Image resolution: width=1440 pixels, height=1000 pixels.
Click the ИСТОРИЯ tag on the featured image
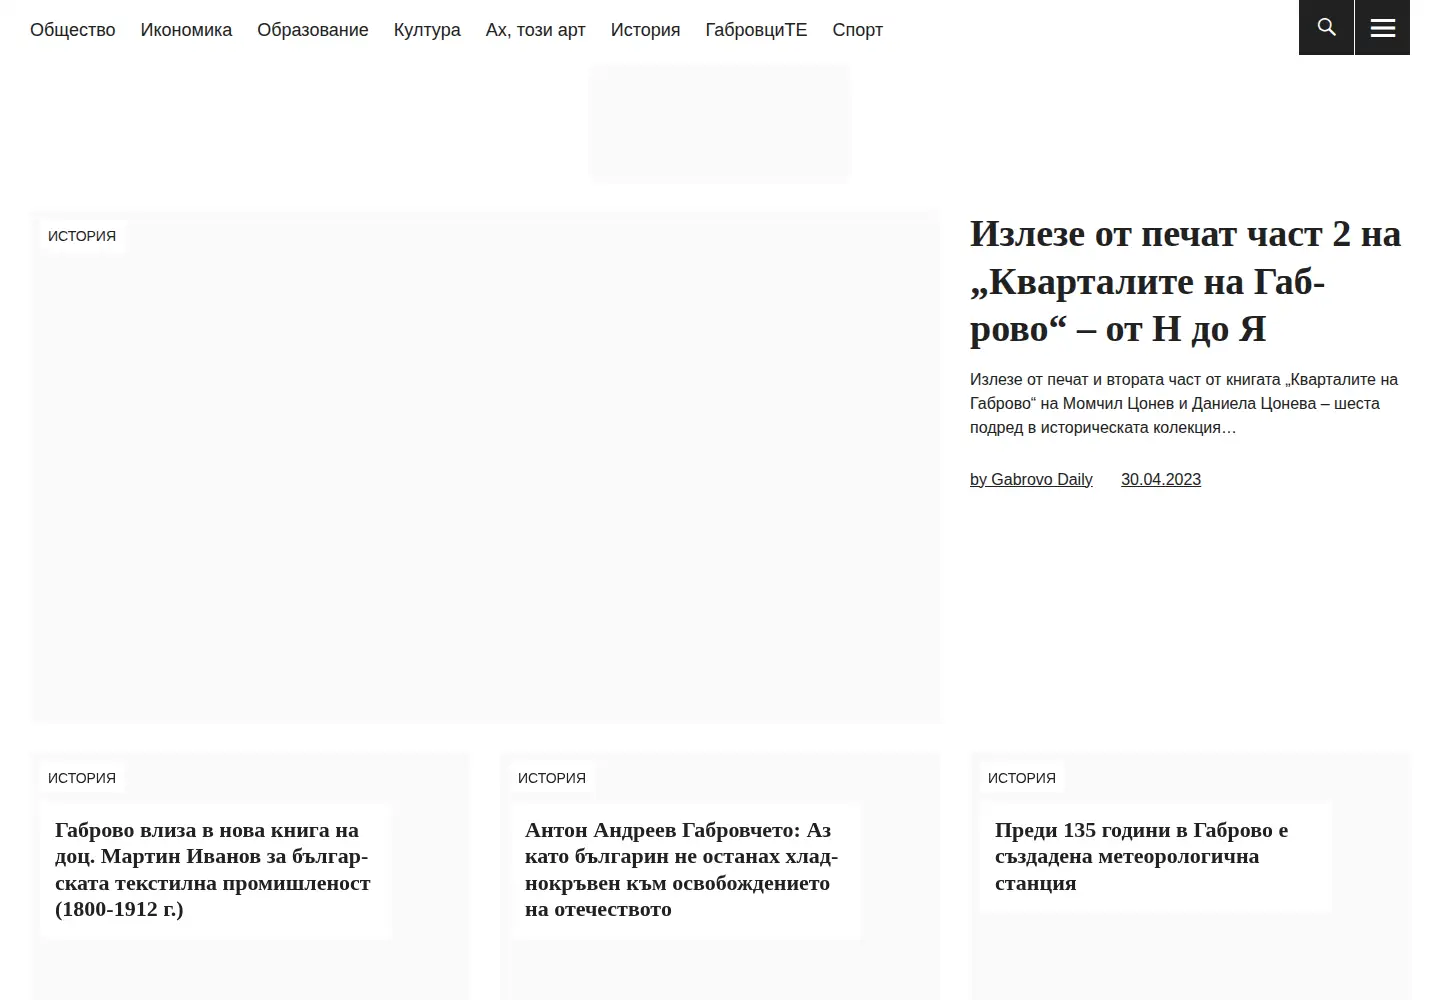(x=82, y=236)
